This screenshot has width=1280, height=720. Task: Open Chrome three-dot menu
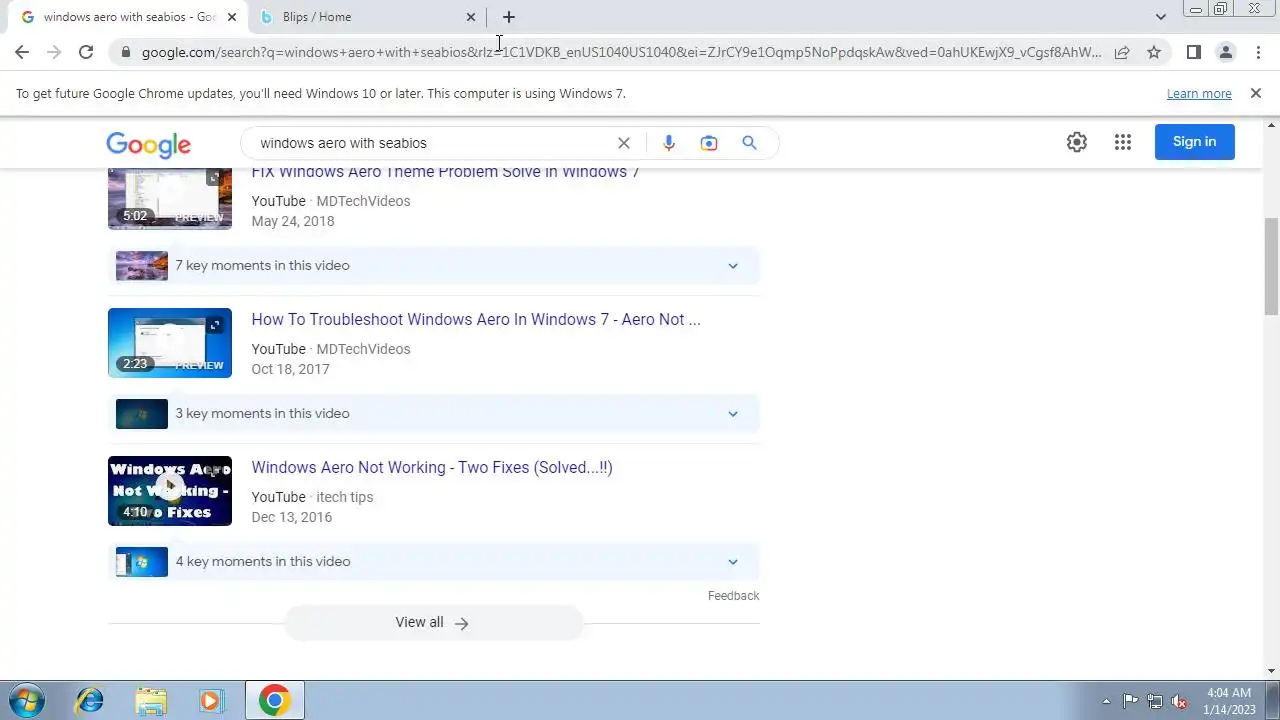(1258, 52)
